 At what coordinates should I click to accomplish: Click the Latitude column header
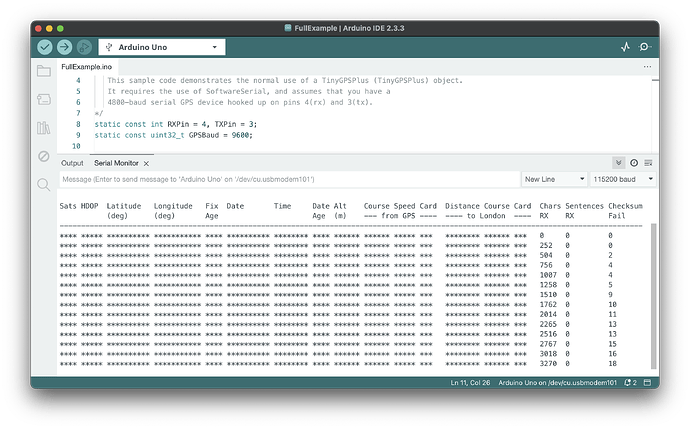tap(124, 211)
